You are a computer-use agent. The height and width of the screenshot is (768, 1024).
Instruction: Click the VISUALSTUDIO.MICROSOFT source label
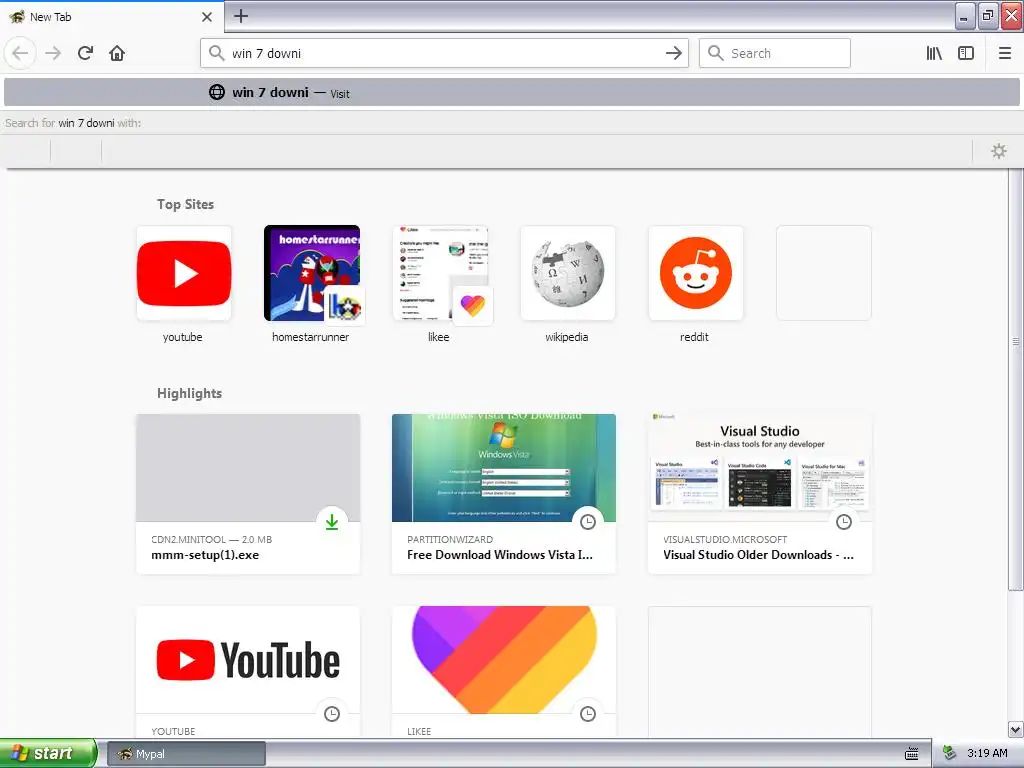(x=725, y=539)
